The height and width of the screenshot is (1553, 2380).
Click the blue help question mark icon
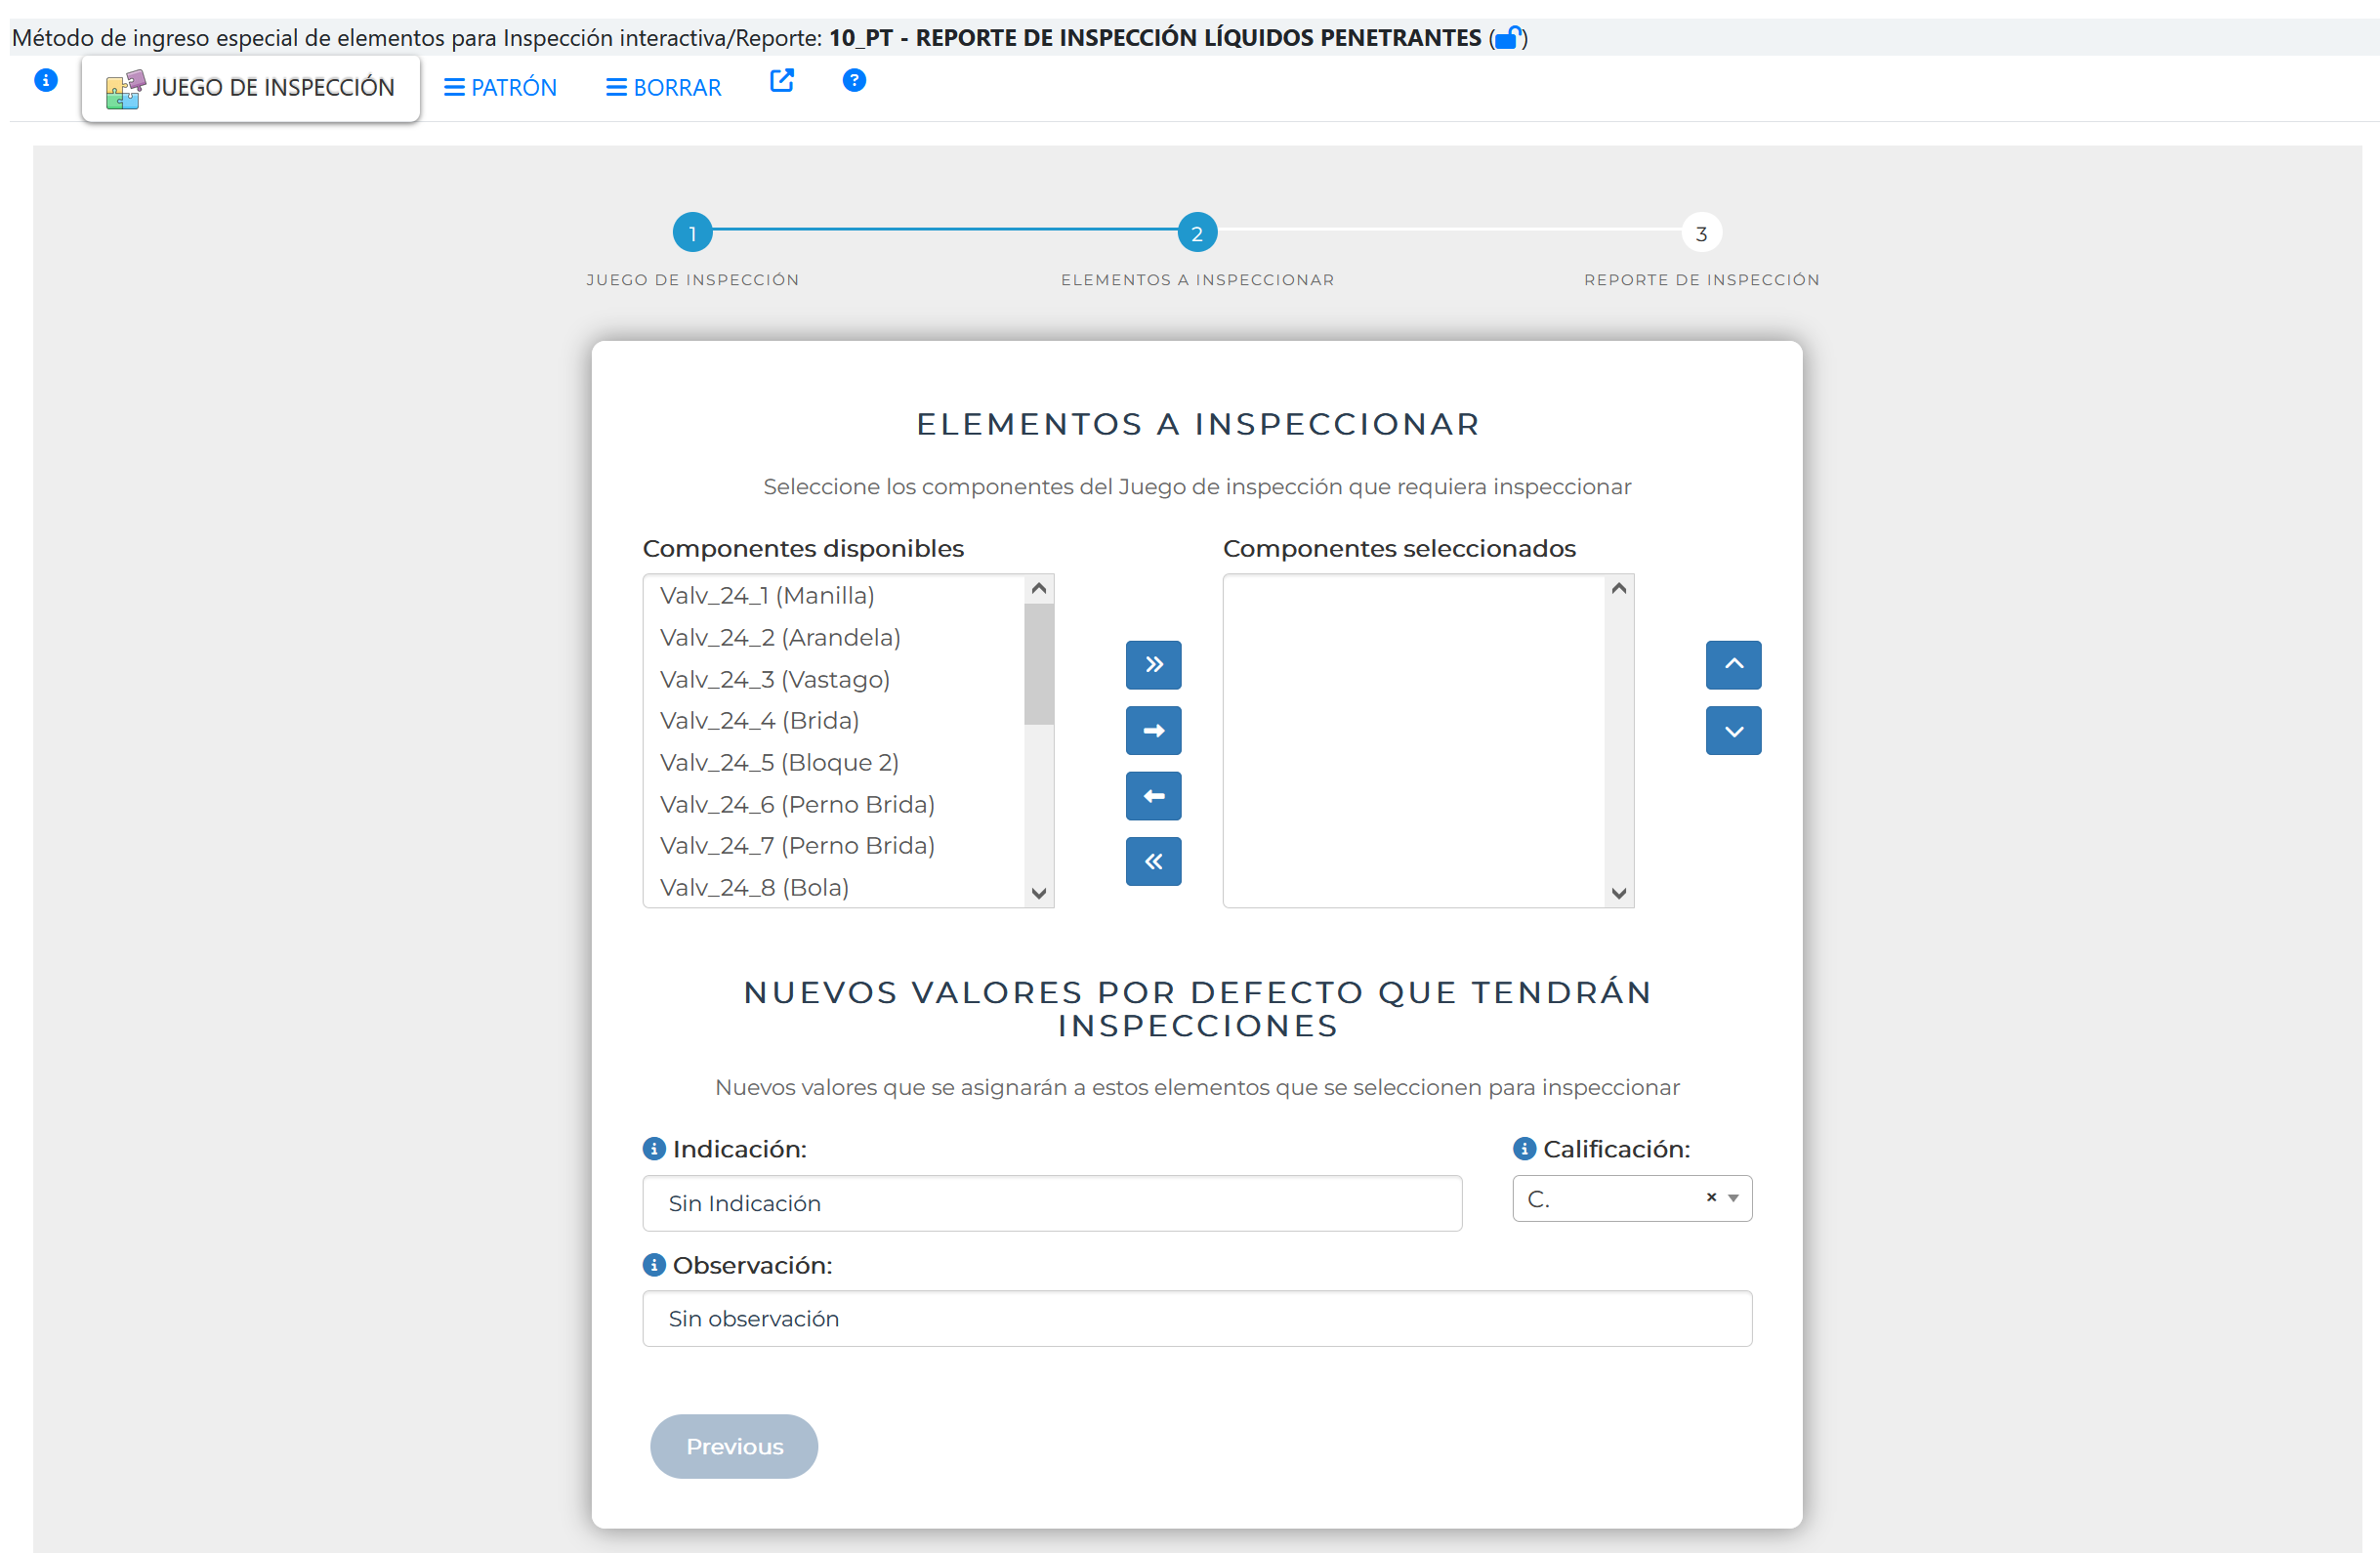(x=854, y=81)
